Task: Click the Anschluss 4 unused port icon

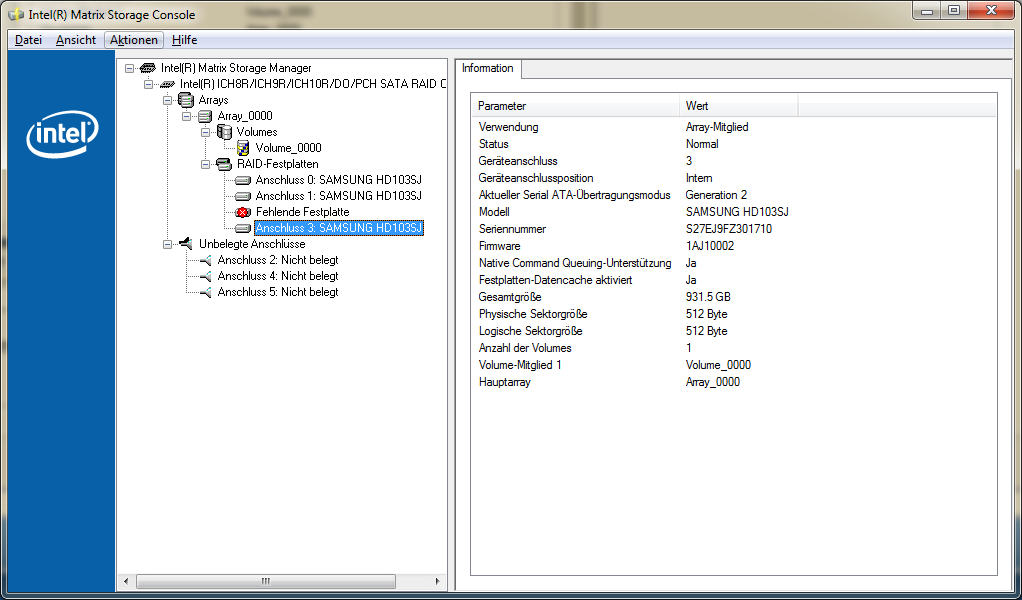Action: pyautogui.click(x=205, y=276)
